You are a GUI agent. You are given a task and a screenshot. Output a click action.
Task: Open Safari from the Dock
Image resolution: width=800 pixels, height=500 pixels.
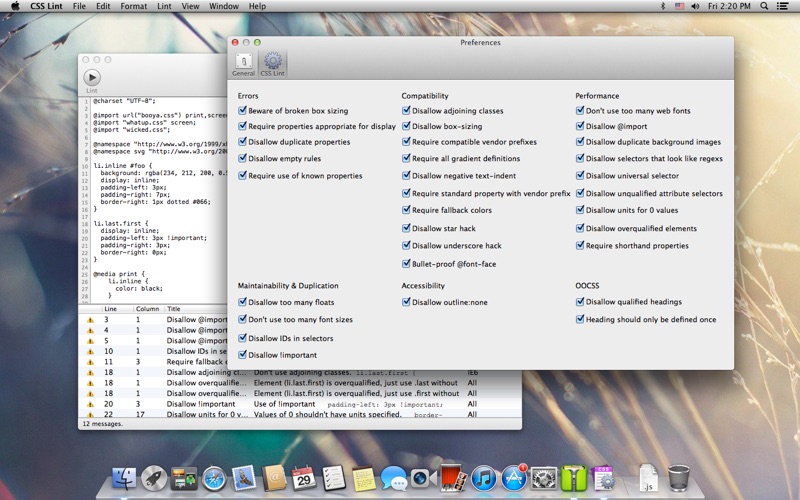tap(214, 478)
